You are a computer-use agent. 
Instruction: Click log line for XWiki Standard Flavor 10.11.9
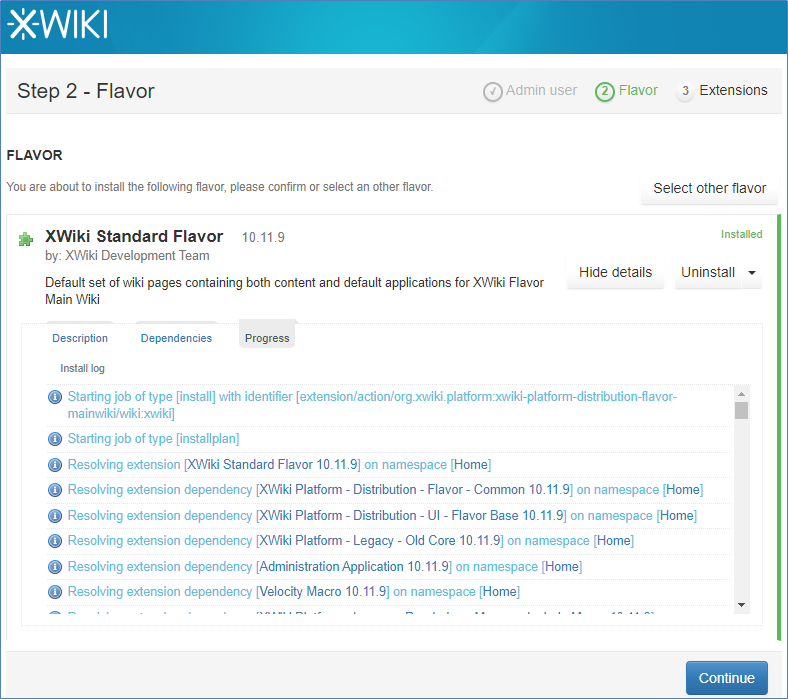click(x=279, y=465)
